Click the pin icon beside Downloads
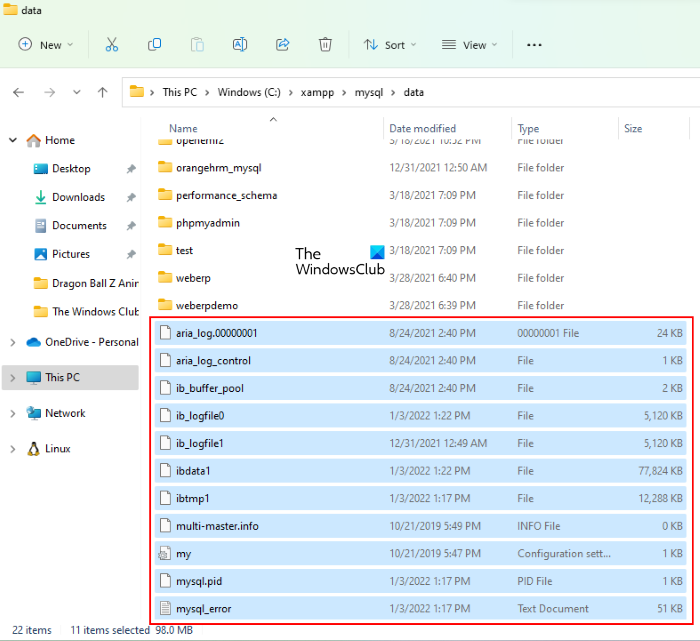The width and height of the screenshot is (700, 641). (131, 197)
